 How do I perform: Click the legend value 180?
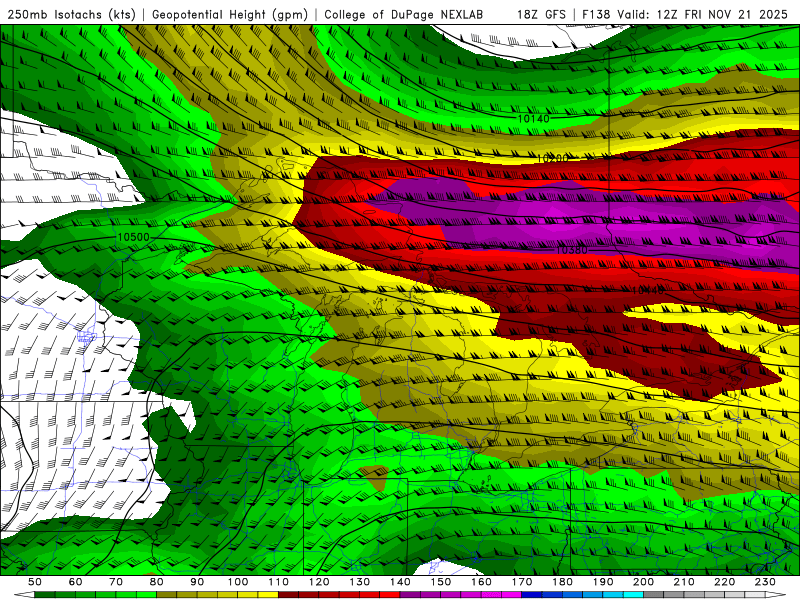[562, 582]
